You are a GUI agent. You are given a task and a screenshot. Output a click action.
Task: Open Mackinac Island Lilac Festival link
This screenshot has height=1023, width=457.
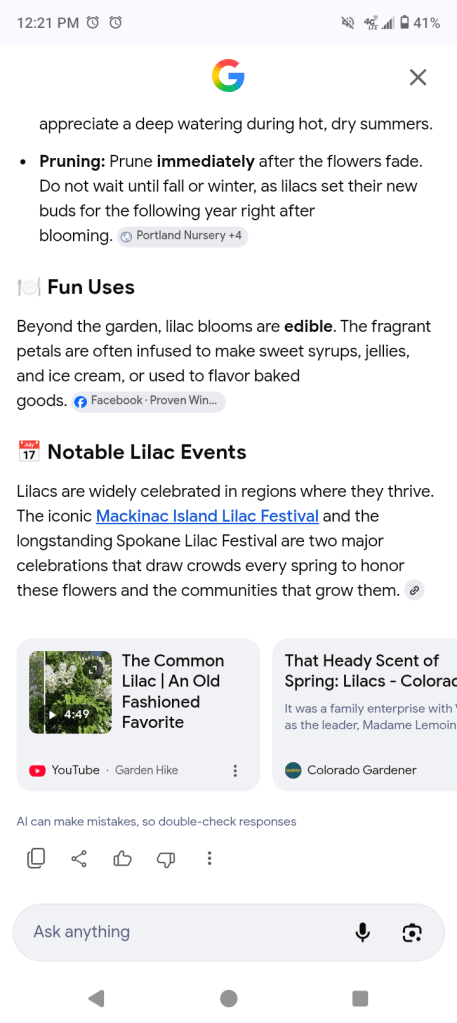pos(207,516)
